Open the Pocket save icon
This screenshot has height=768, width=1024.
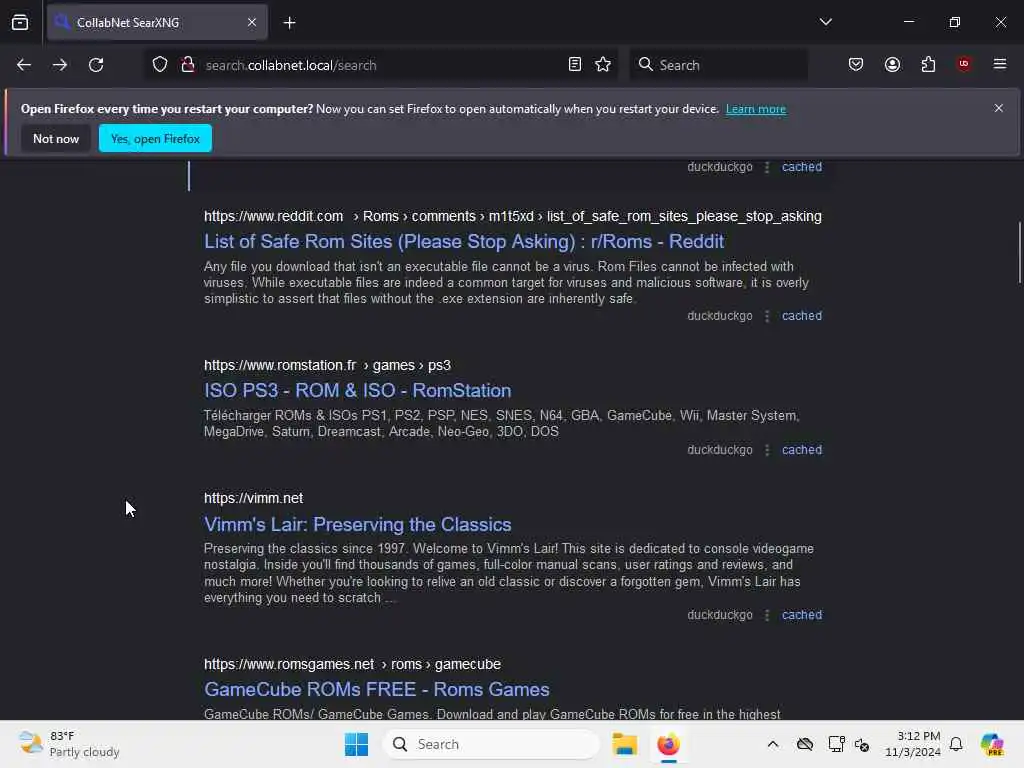pos(856,65)
